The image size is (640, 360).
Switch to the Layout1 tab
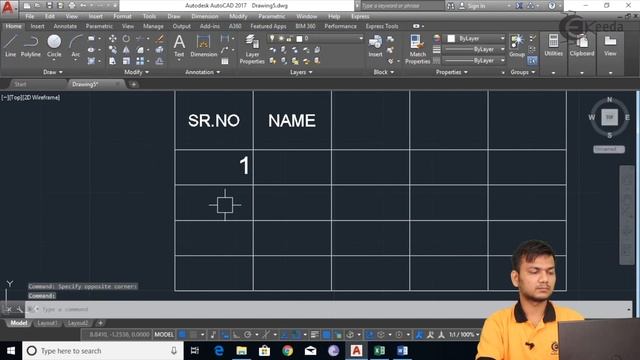47,323
